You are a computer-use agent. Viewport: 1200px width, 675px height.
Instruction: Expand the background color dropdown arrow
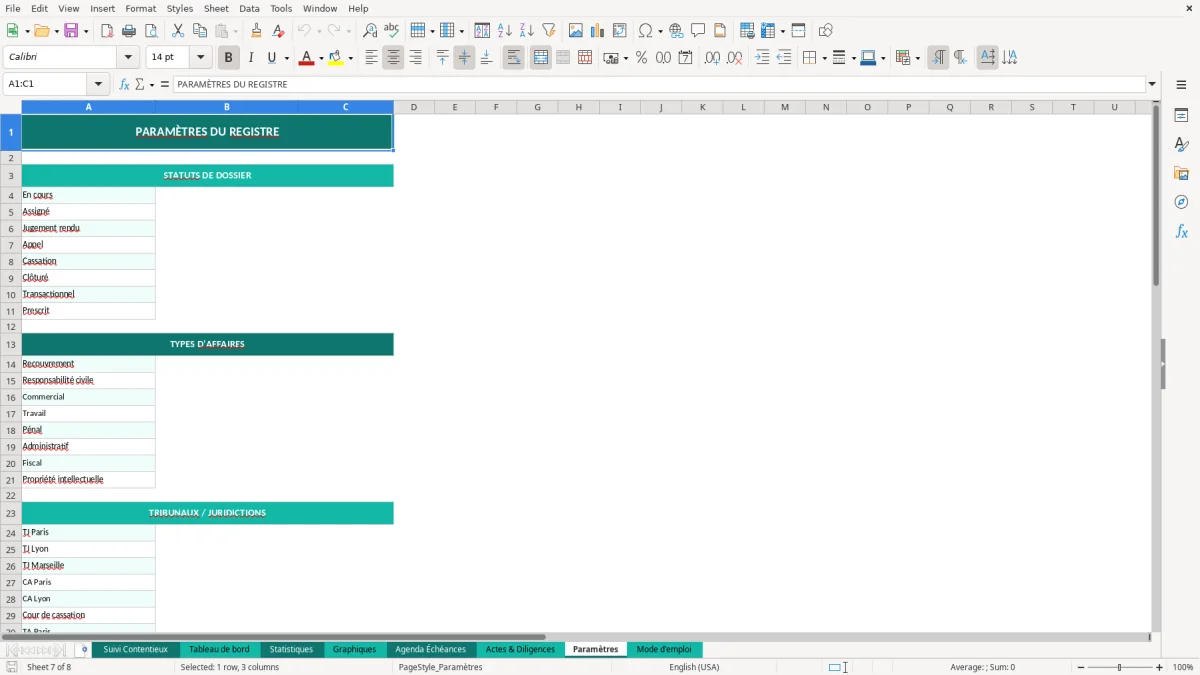pyautogui.click(x=350, y=58)
